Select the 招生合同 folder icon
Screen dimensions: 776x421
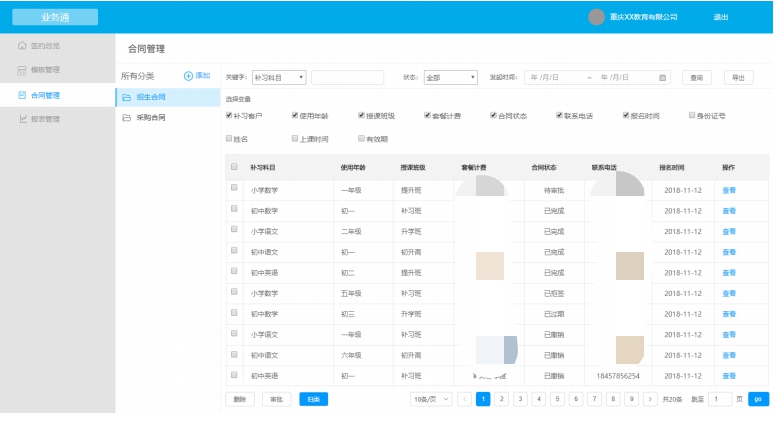[126, 97]
